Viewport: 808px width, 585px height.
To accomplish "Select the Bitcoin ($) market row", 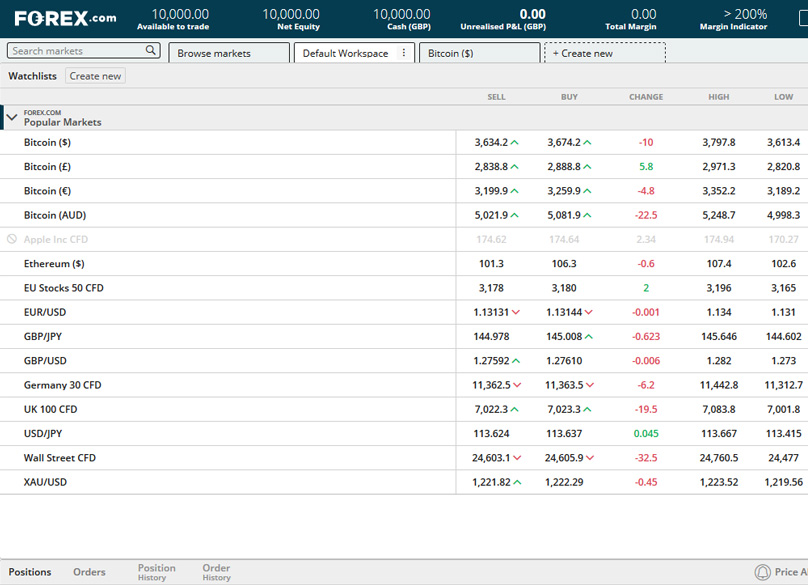I will (x=404, y=142).
